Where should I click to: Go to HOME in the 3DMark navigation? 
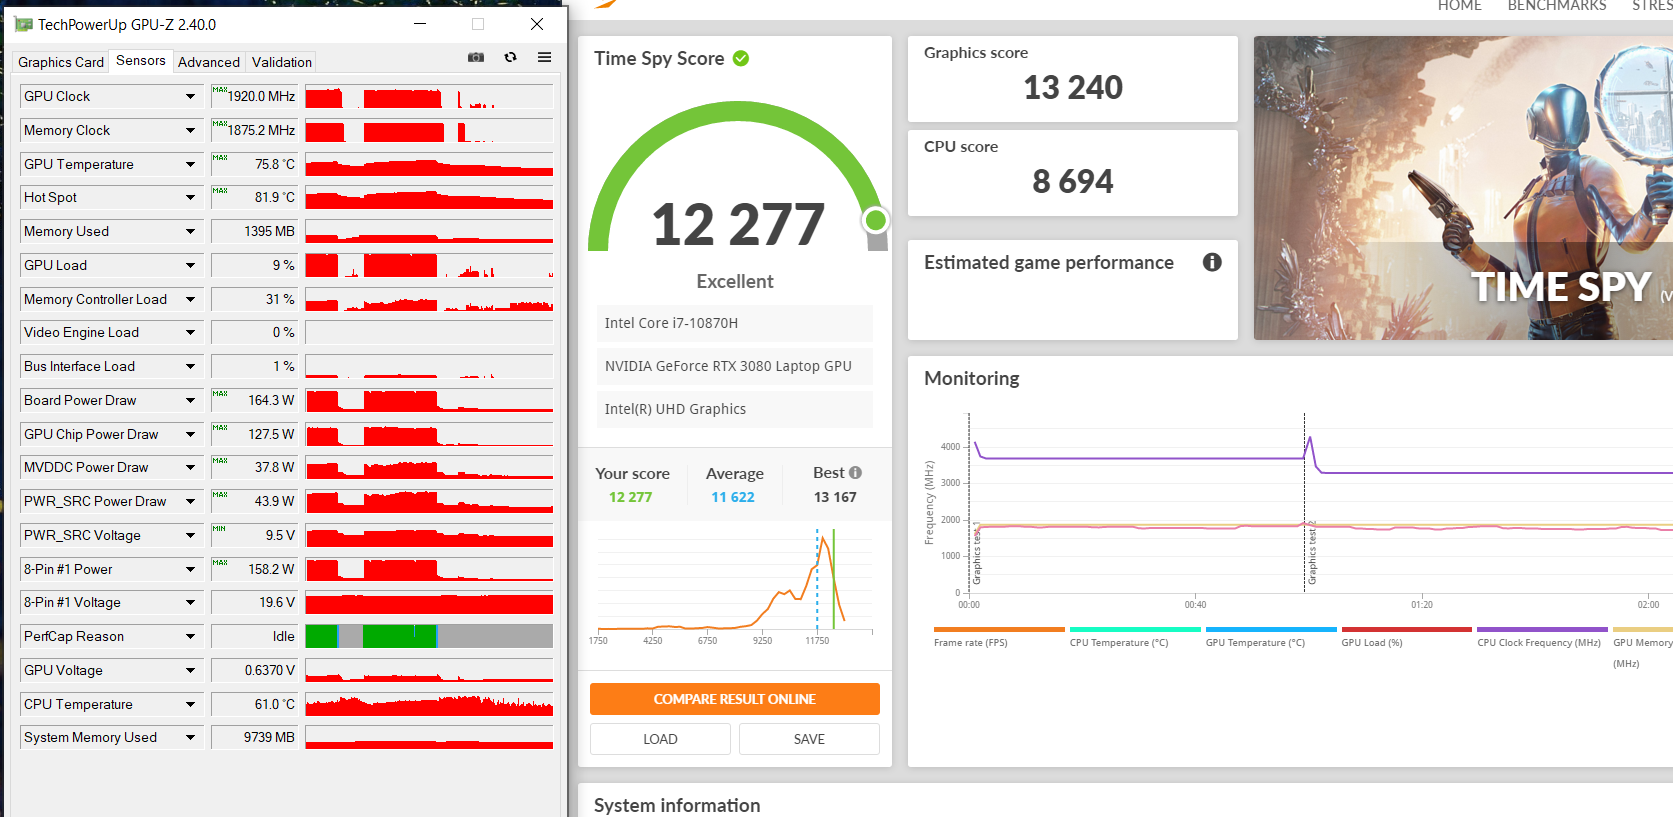(1460, 6)
